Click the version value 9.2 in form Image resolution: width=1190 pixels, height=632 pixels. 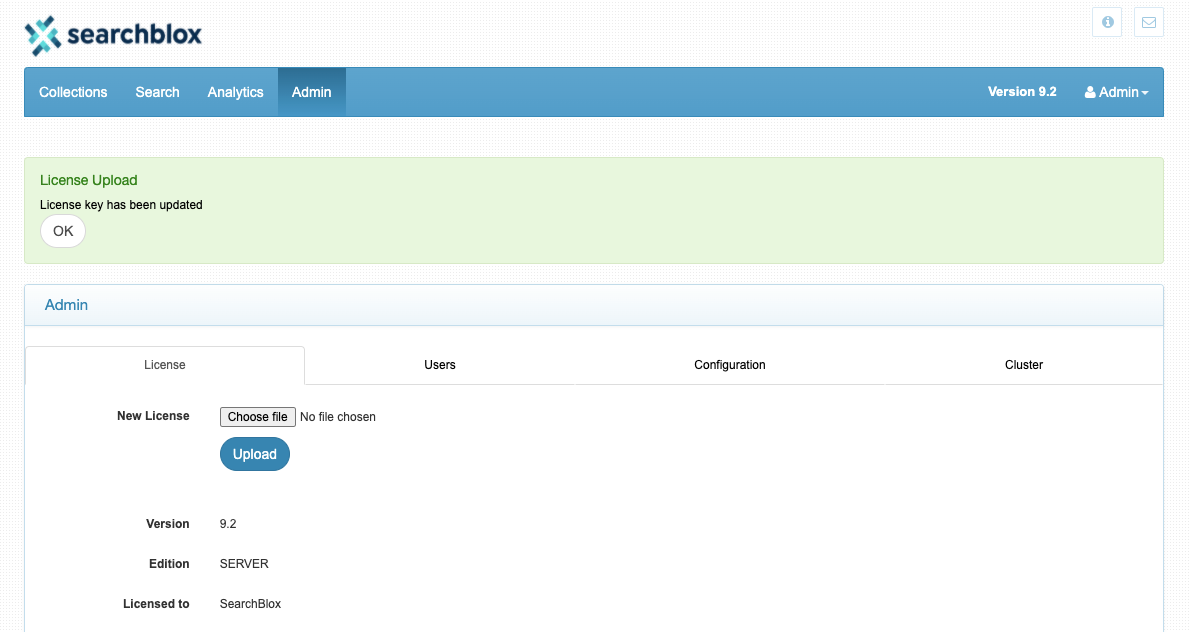(228, 524)
